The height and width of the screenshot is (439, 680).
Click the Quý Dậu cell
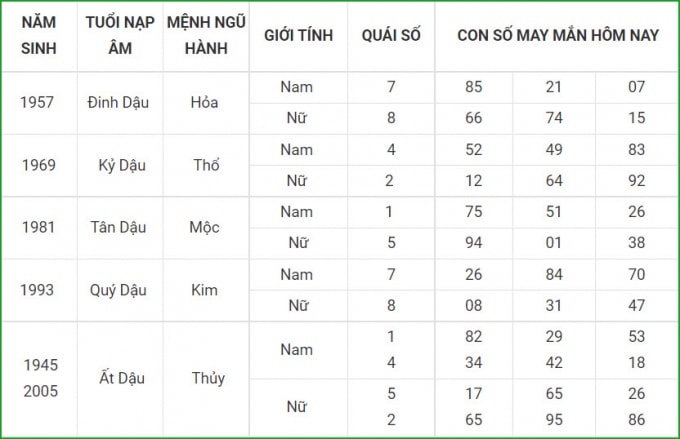coord(118,291)
